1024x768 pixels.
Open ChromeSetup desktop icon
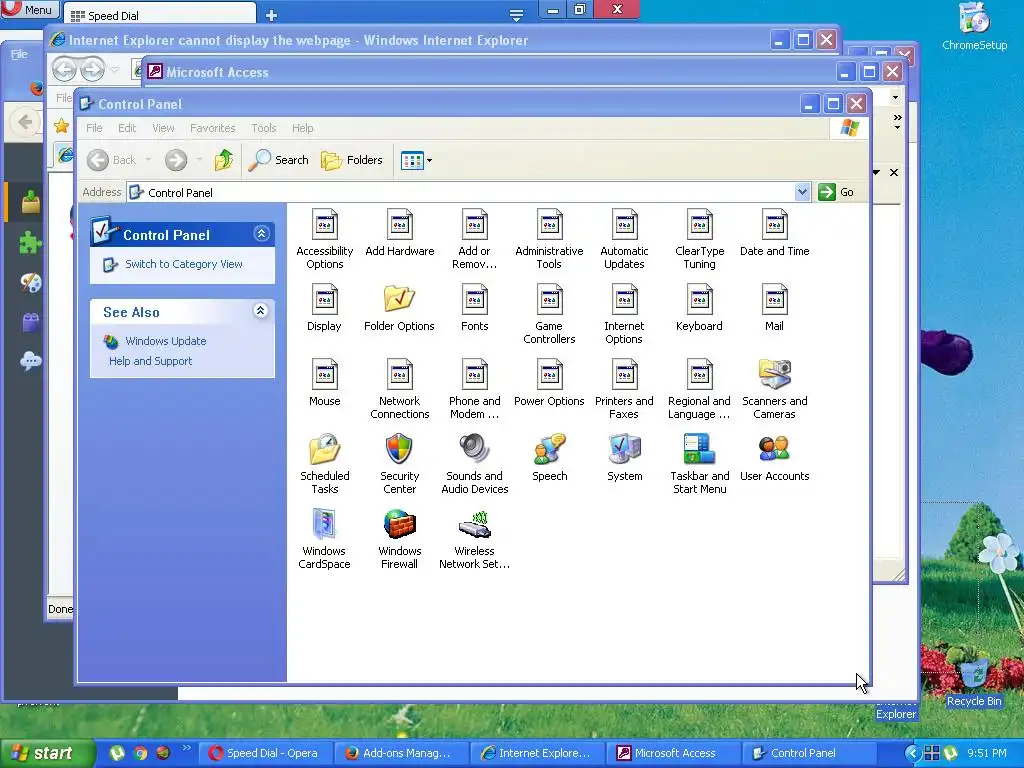974,26
